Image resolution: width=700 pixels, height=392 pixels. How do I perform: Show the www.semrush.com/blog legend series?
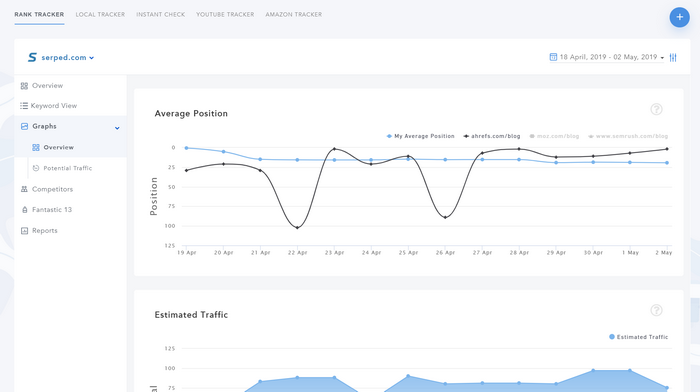628,136
